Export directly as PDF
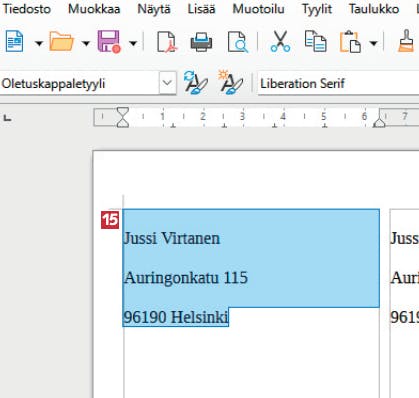The image size is (419, 398). (x=167, y=42)
